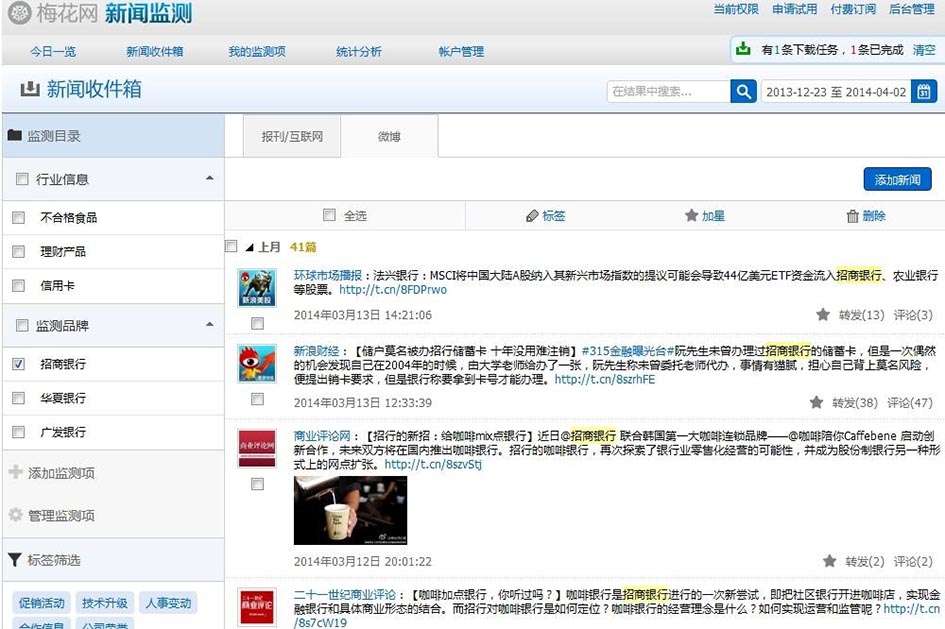
Task: Check the 华夏银行 checkbox
Action: click(19, 398)
